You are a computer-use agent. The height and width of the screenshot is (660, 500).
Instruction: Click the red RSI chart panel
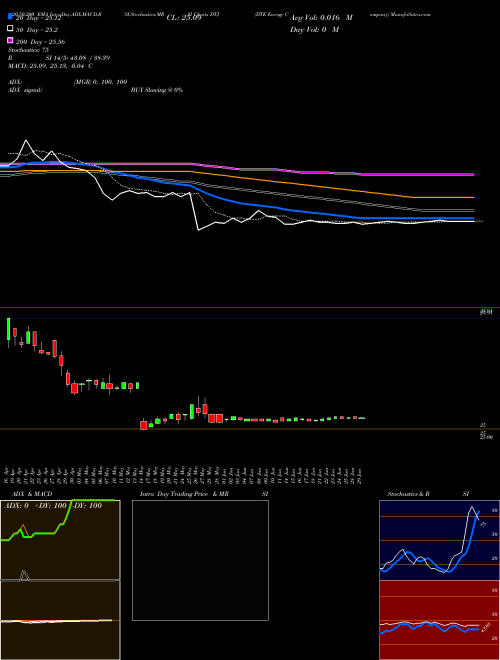(x=439, y=620)
